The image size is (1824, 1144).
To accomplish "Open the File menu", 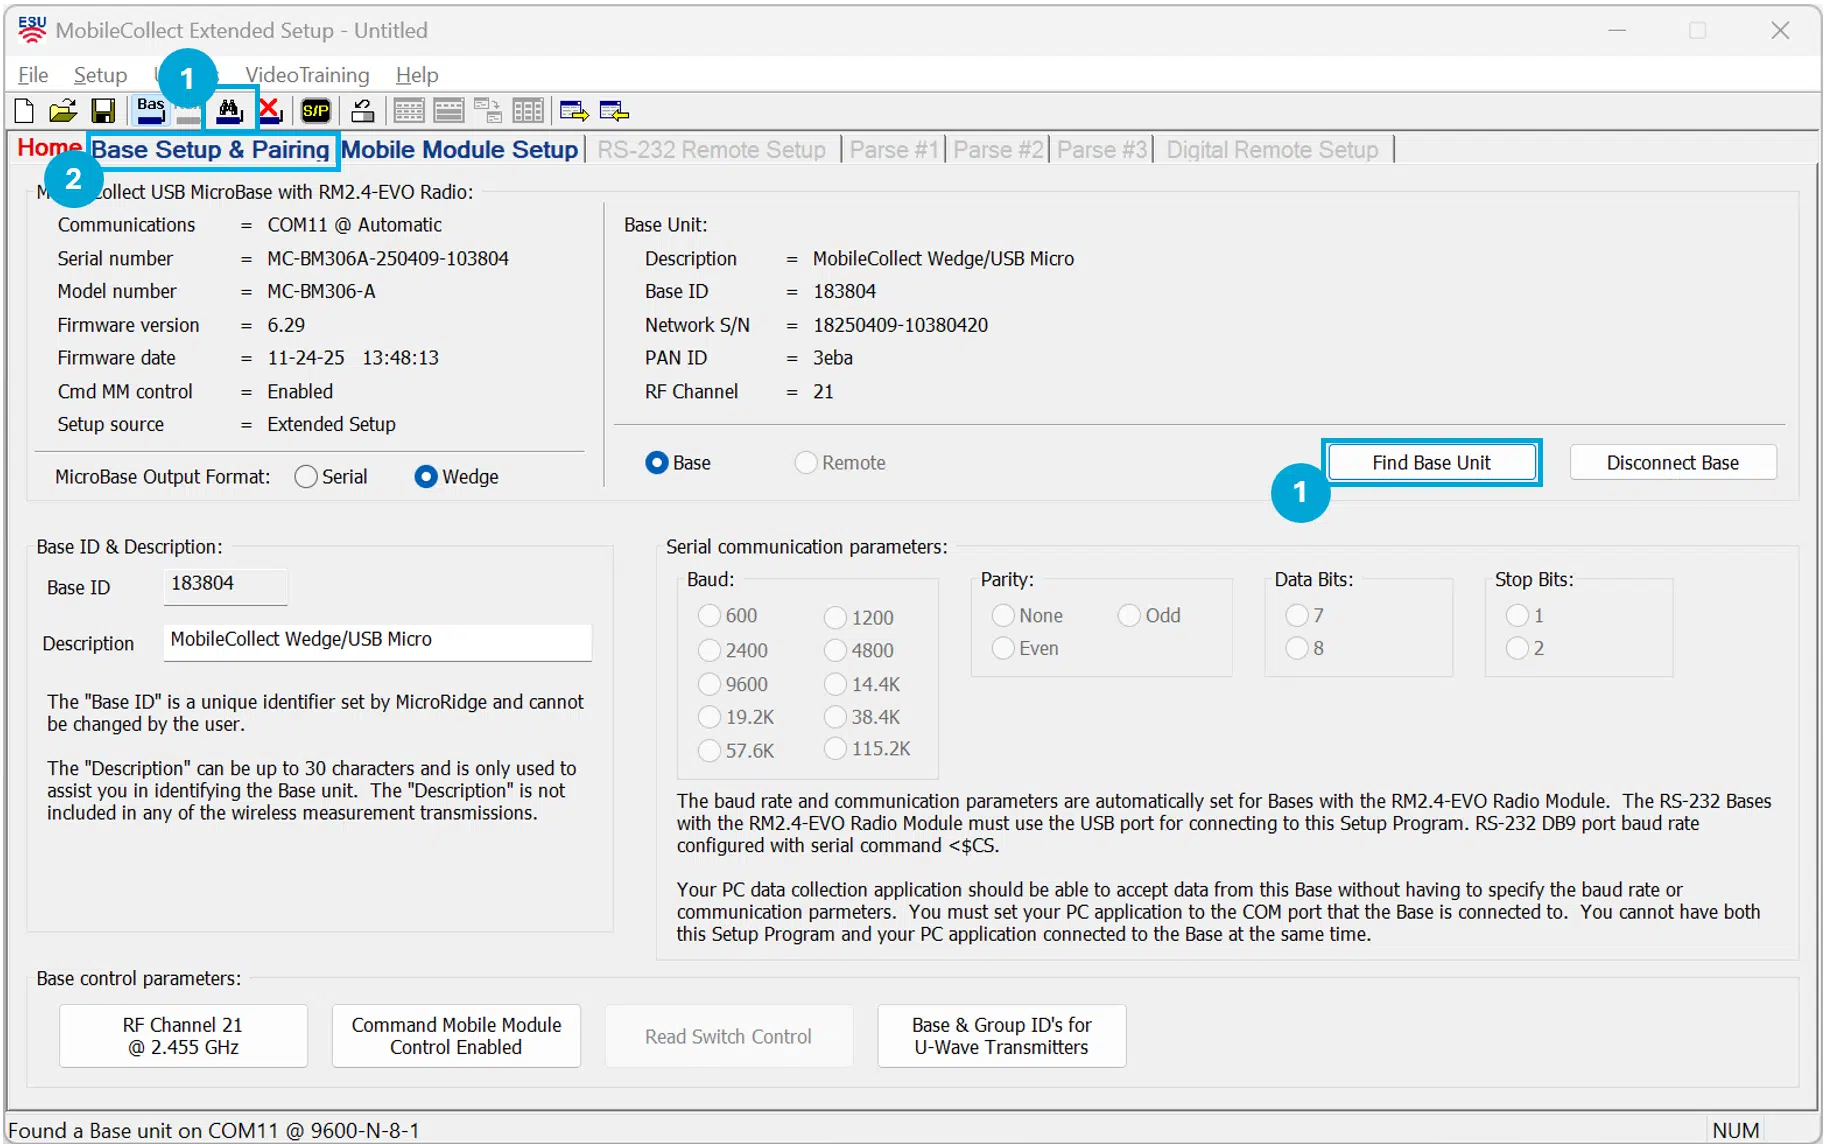I will pos(33,75).
